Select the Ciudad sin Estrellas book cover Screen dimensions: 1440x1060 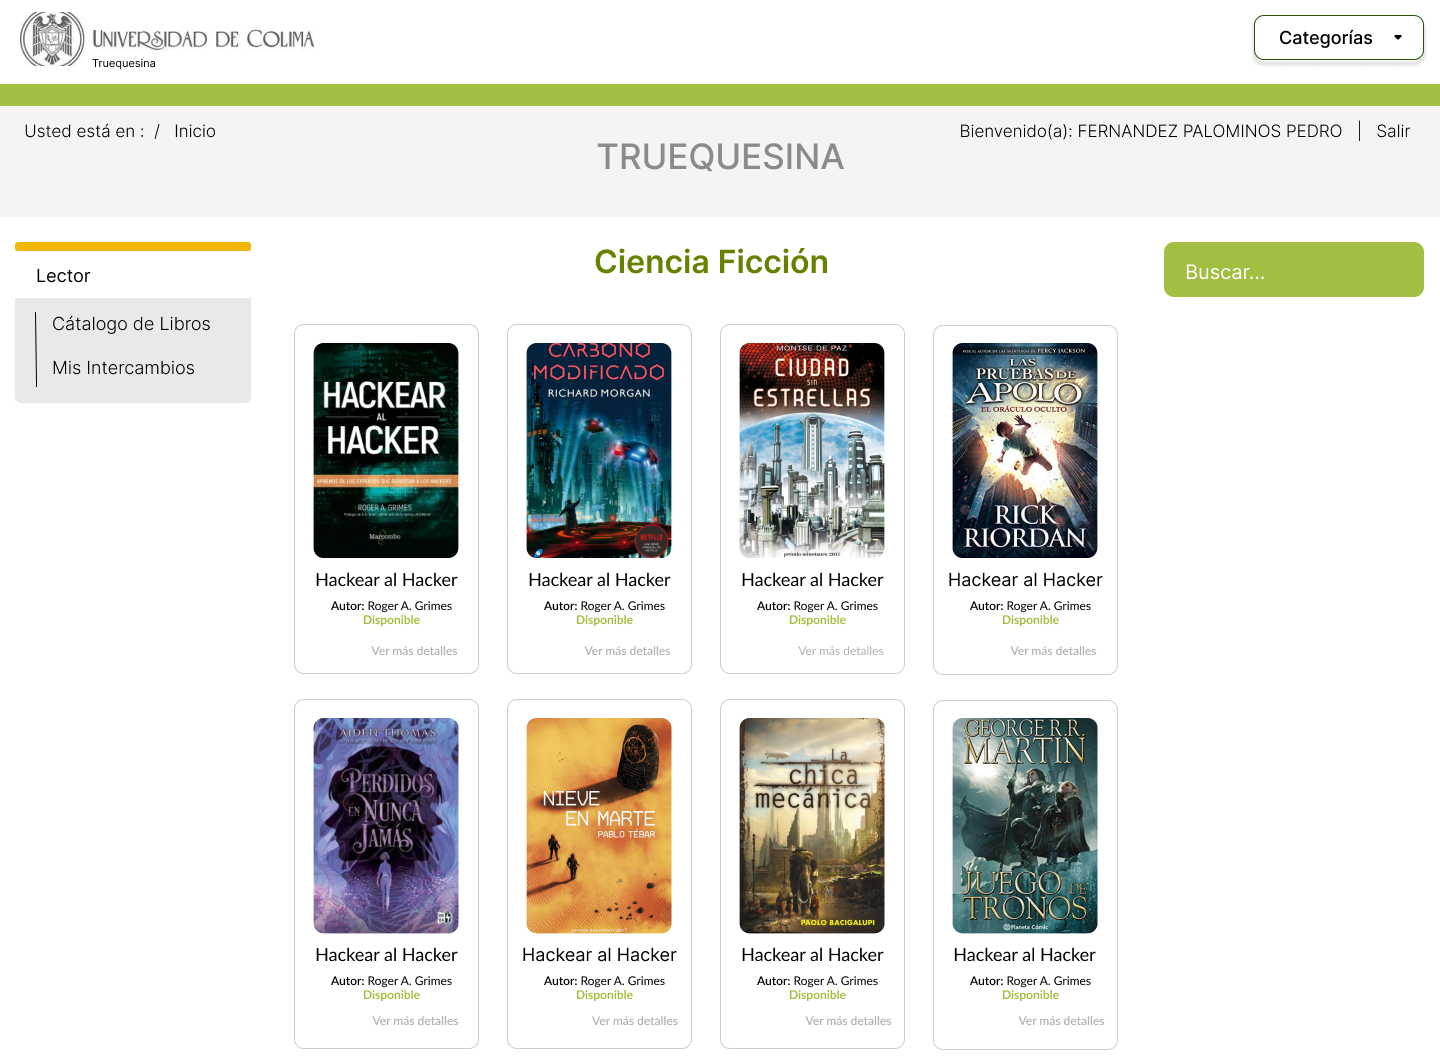click(812, 450)
